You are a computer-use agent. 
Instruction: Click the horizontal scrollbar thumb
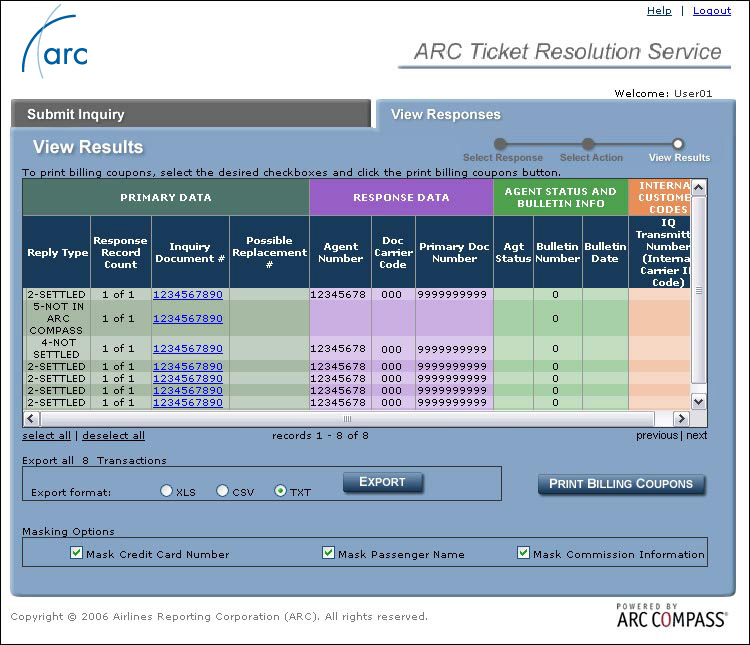point(348,419)
